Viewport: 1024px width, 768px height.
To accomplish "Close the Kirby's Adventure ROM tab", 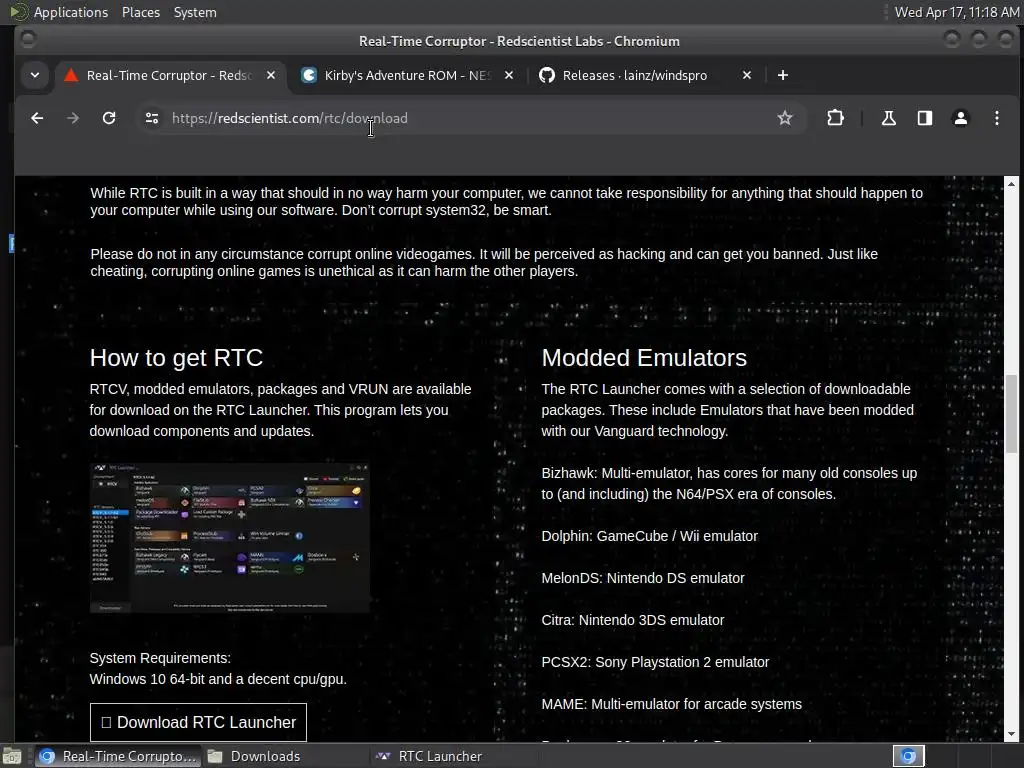I will pos(509,76).
